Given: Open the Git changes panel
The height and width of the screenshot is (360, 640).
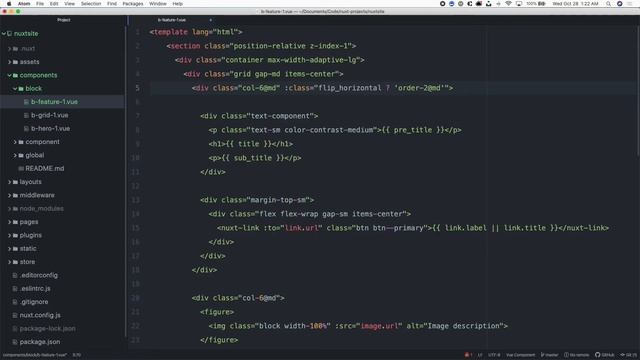Looking at the screenshot, I should (x=629, y=355).
